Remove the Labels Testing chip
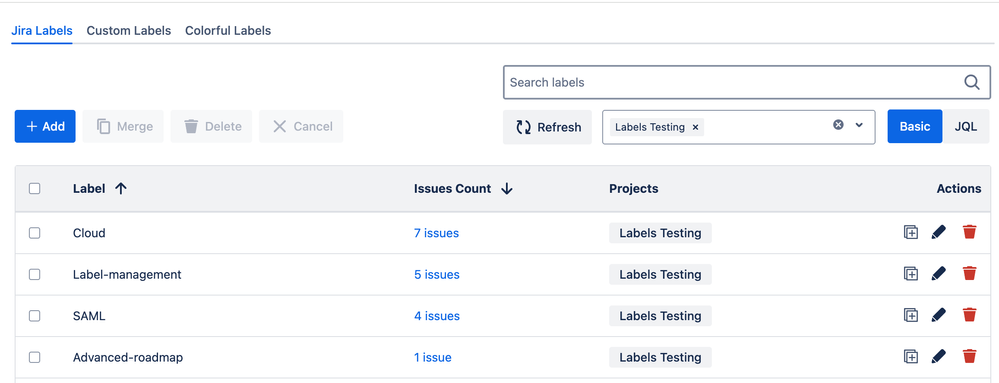The image size is (999, 383). click(695, 127)
